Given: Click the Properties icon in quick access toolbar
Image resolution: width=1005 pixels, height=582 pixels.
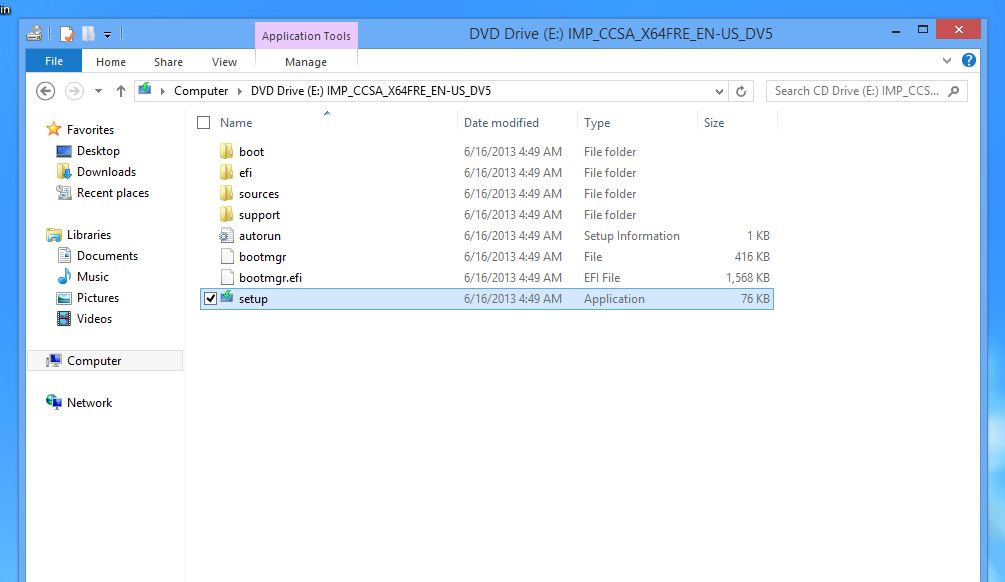Looking at the screenshot, I should pos(67,33).
